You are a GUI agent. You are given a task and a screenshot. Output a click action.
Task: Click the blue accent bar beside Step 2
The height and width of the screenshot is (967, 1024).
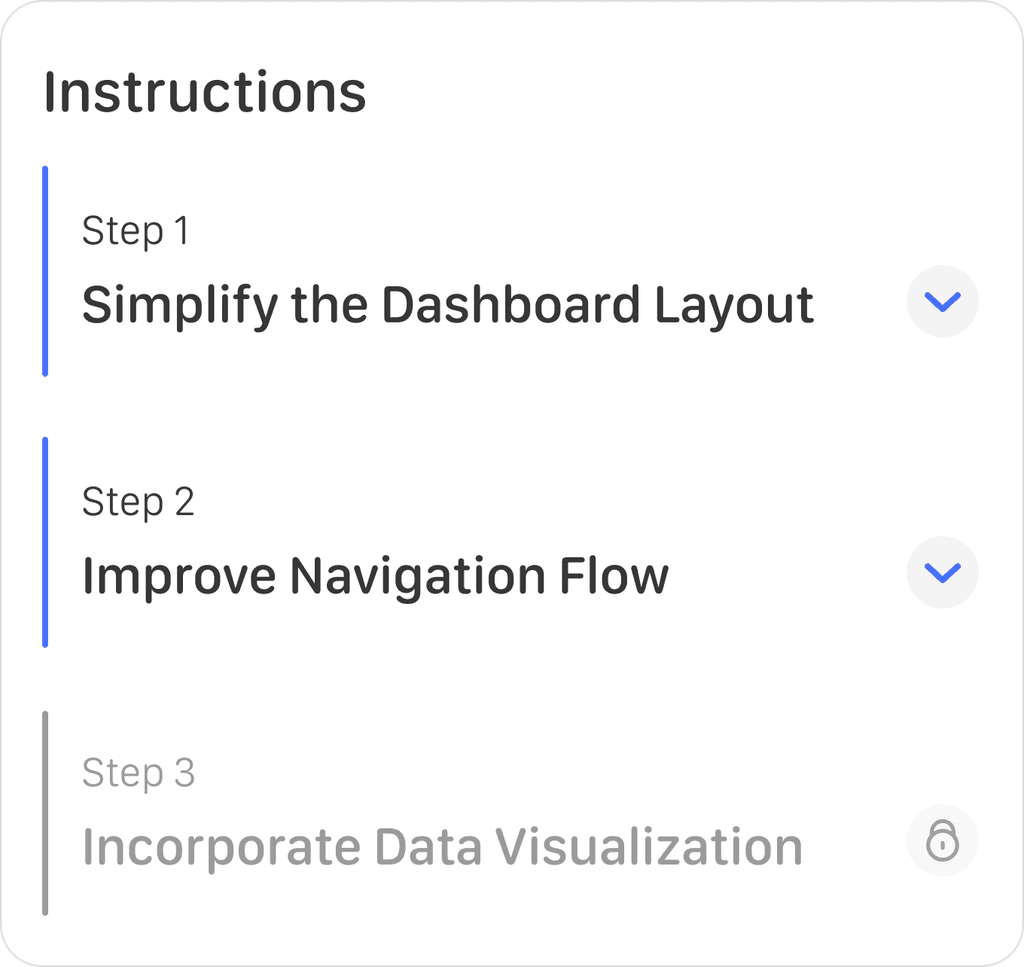click(45, 542)
